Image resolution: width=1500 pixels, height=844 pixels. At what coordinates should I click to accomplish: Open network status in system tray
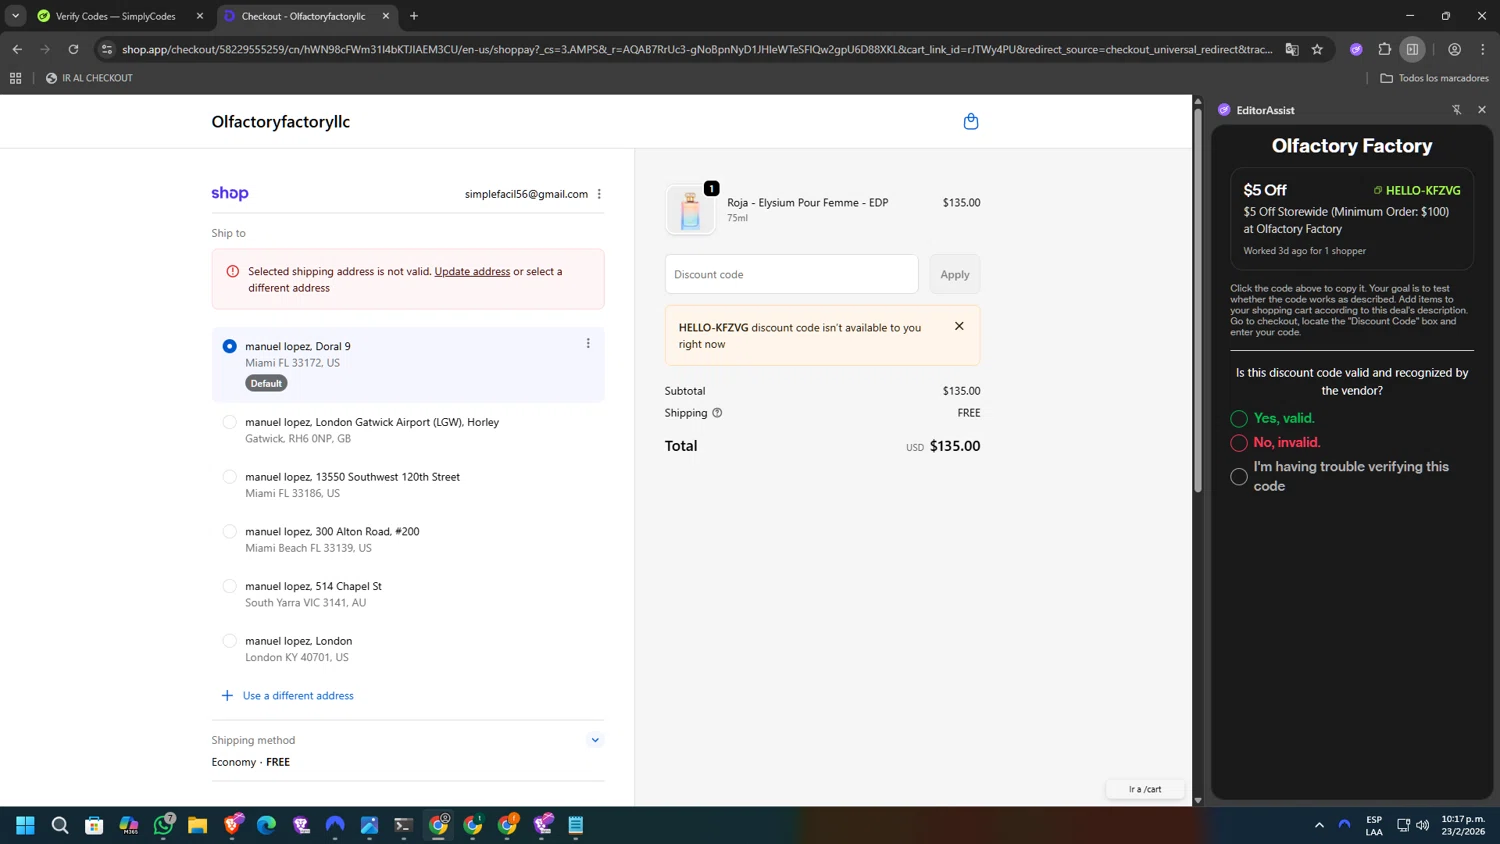click(1403, 825)
